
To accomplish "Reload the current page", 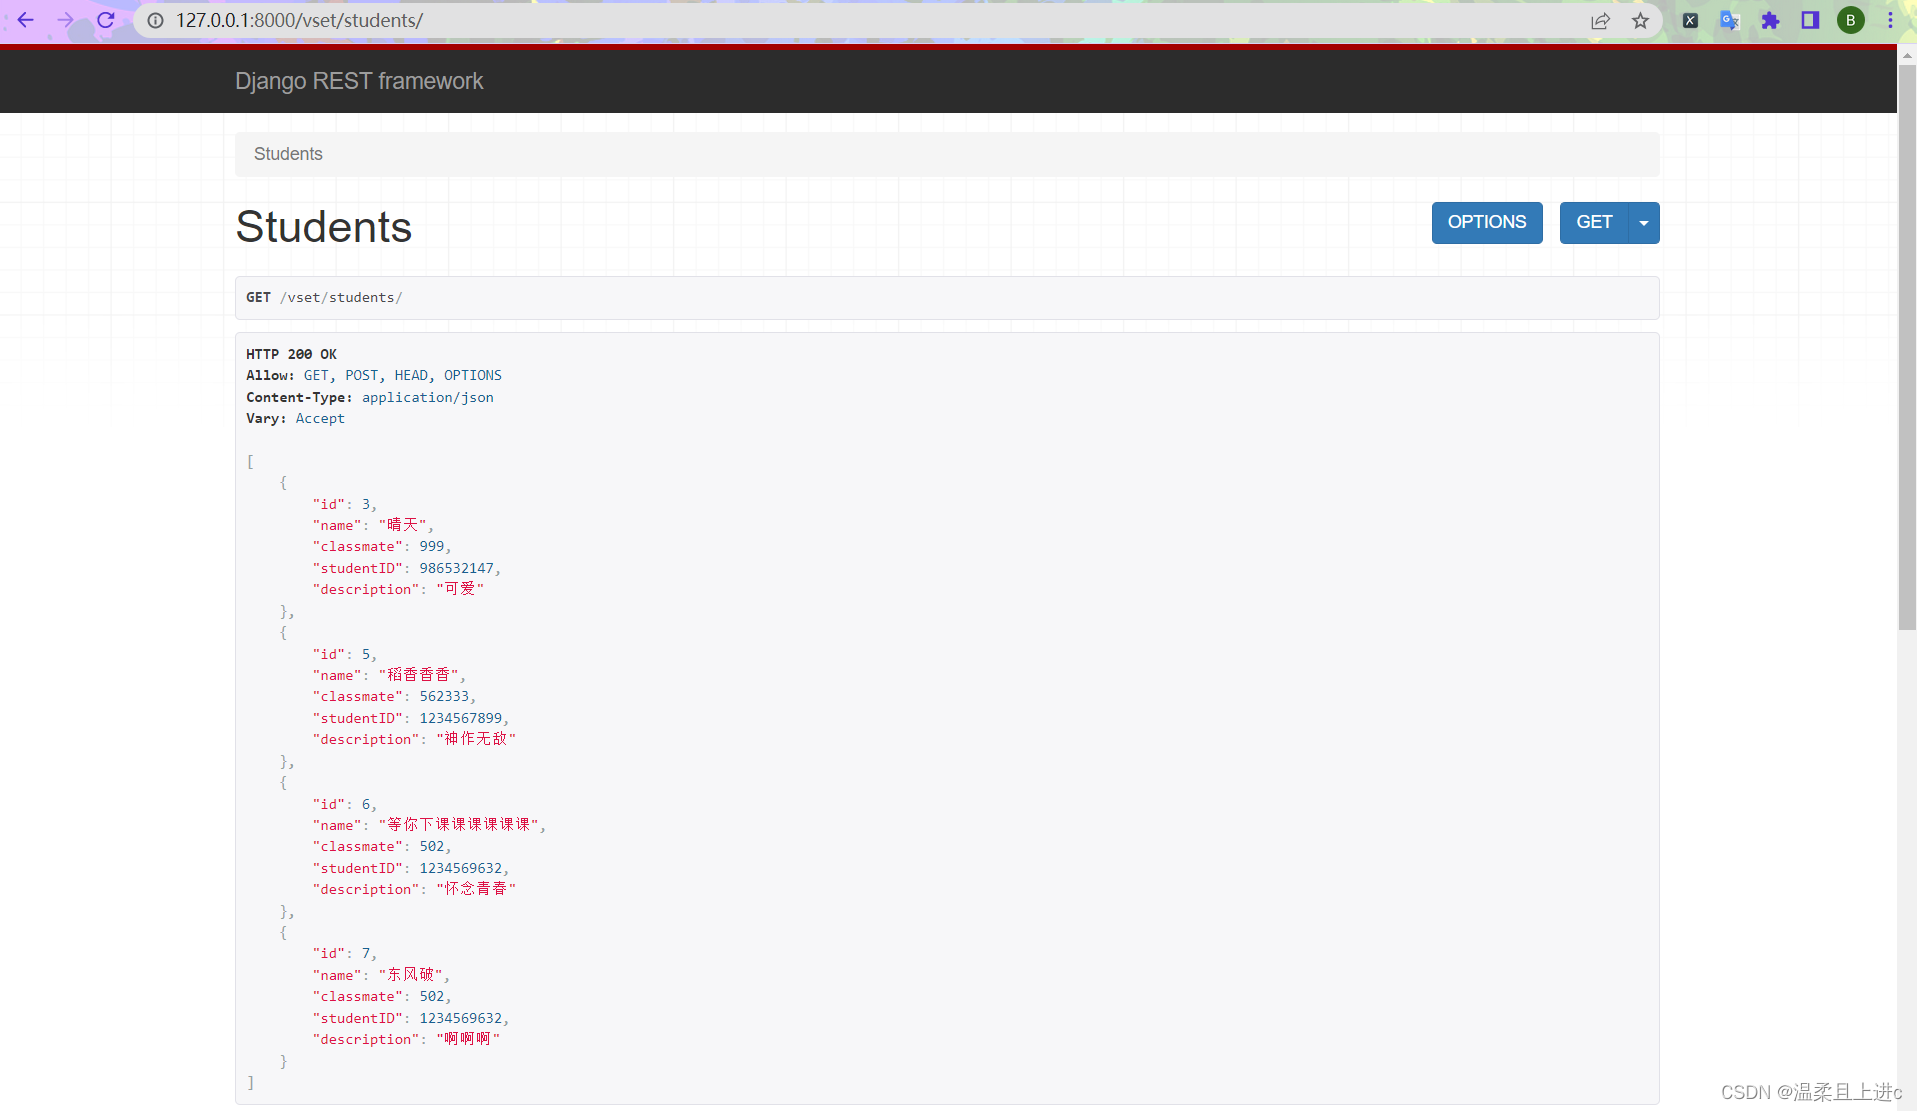I will (106, 20).
